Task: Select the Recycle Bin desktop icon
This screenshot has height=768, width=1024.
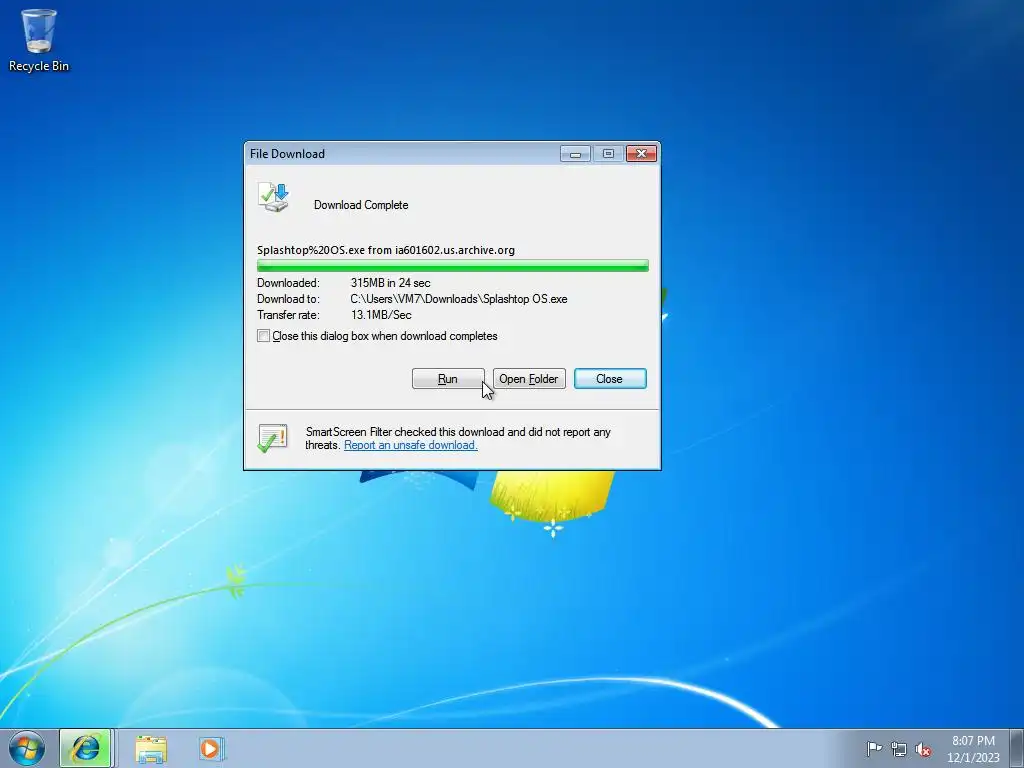Action: (39, 40)
